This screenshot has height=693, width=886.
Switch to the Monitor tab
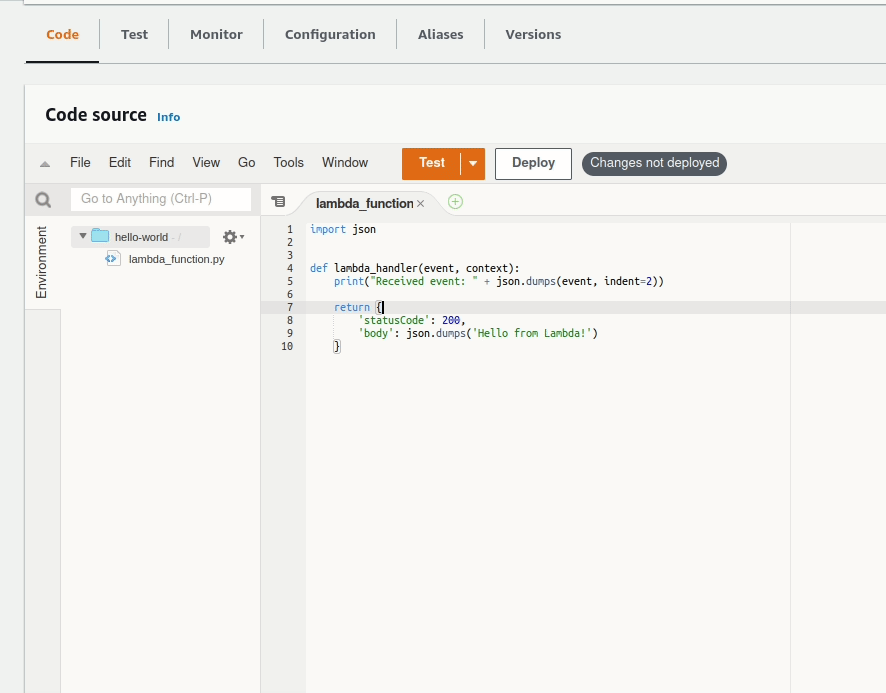216,34
